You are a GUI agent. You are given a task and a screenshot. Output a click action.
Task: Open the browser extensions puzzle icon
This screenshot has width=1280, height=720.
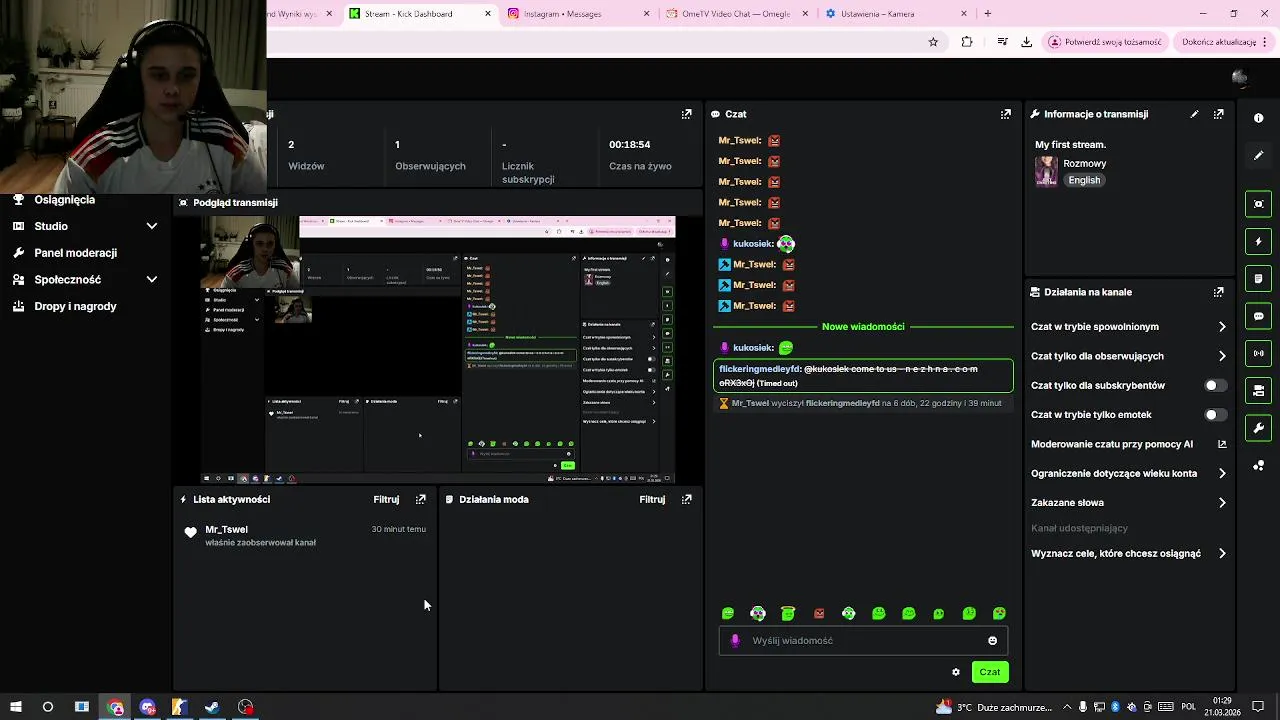[967, 42]
